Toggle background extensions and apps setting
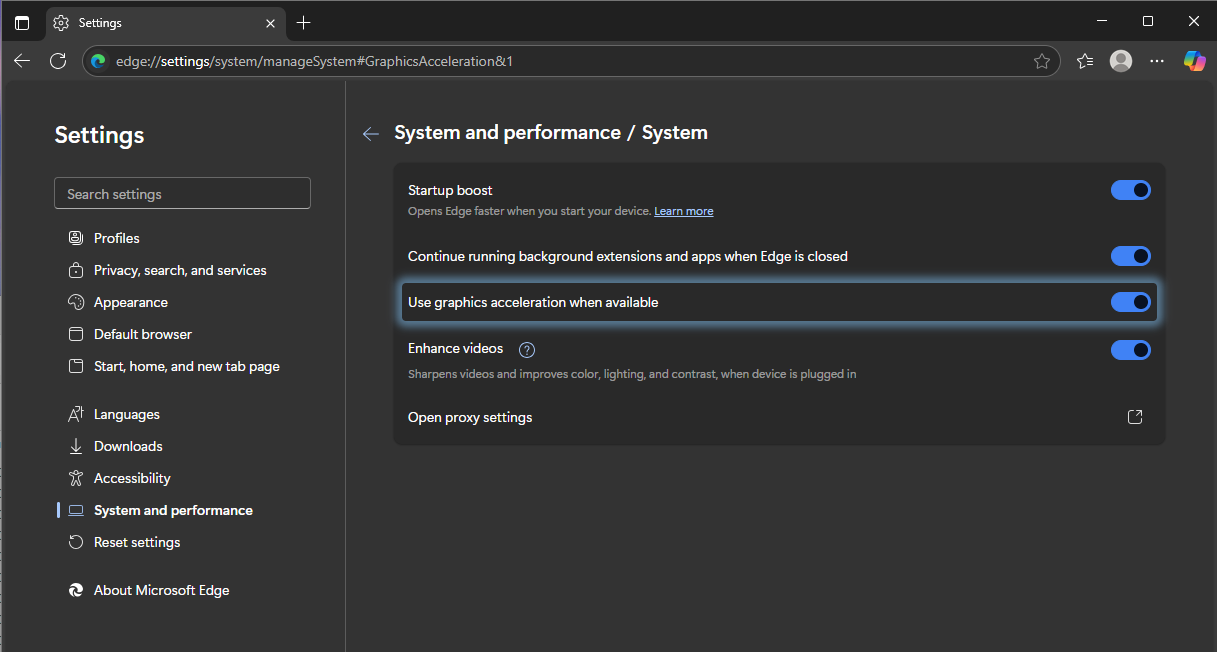Image resolution: width=1217 pixels, height=652 pixels. (1130, 256)
